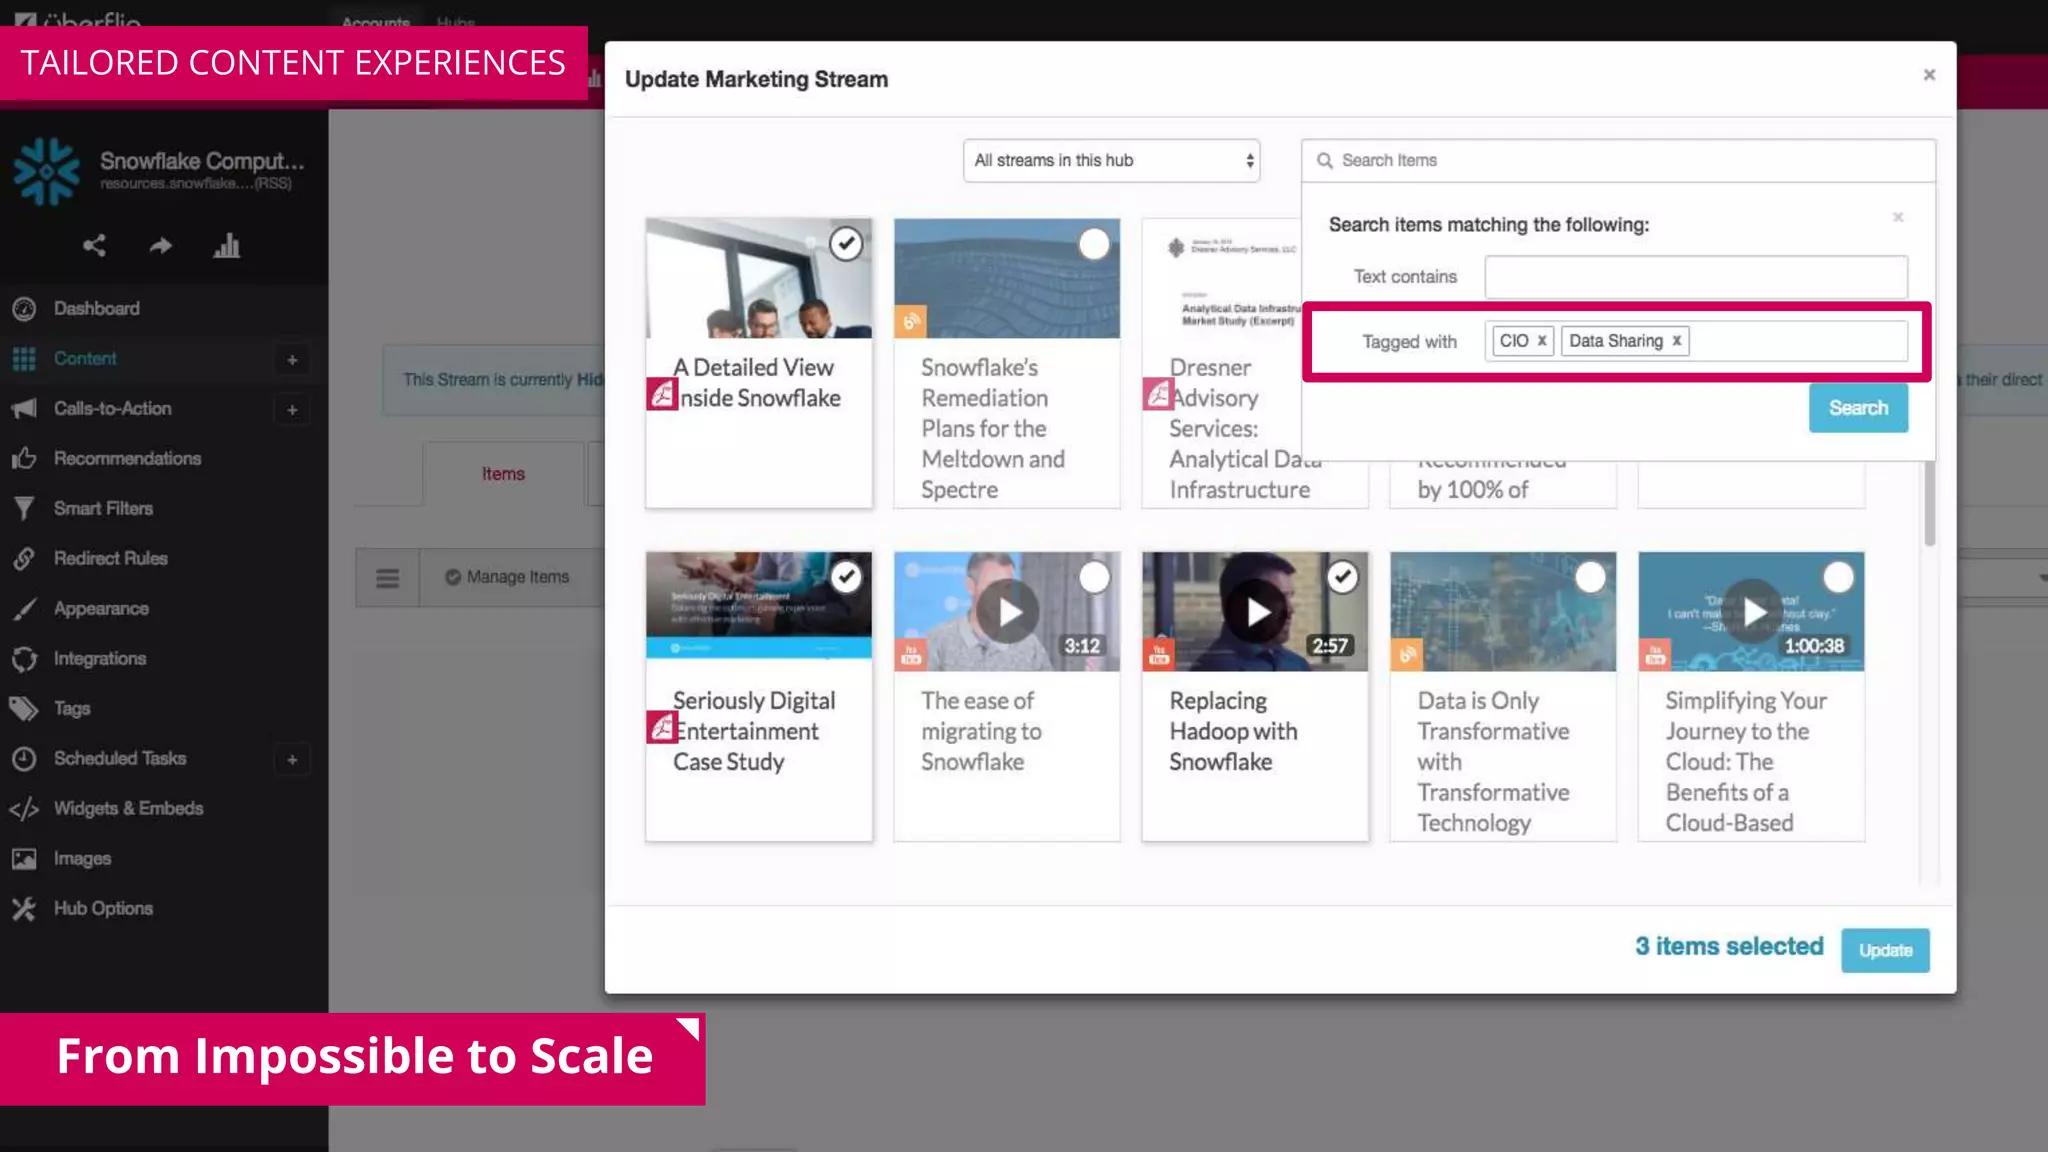Click the Integrations cycle icon

coord(24,658)
